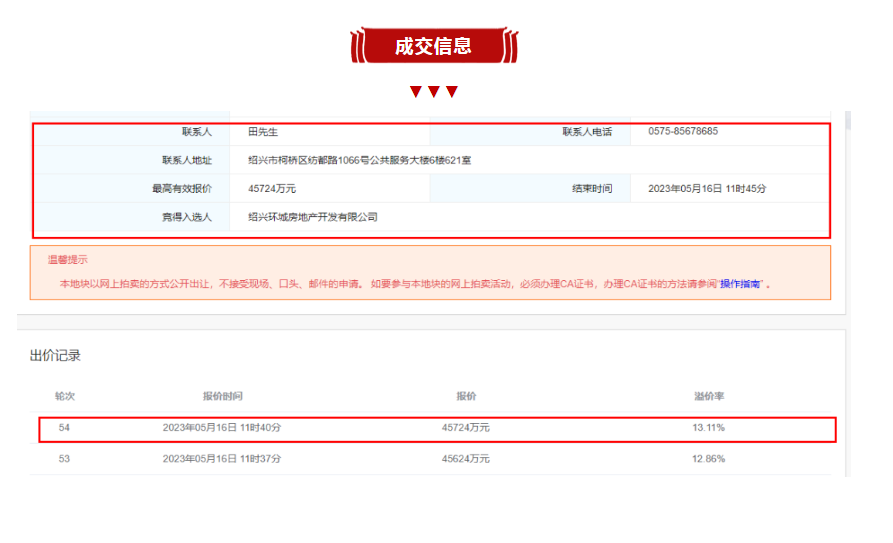Click premium rate 12.86%
Viewport: 893px width, 543px height.
click(708, 459)
